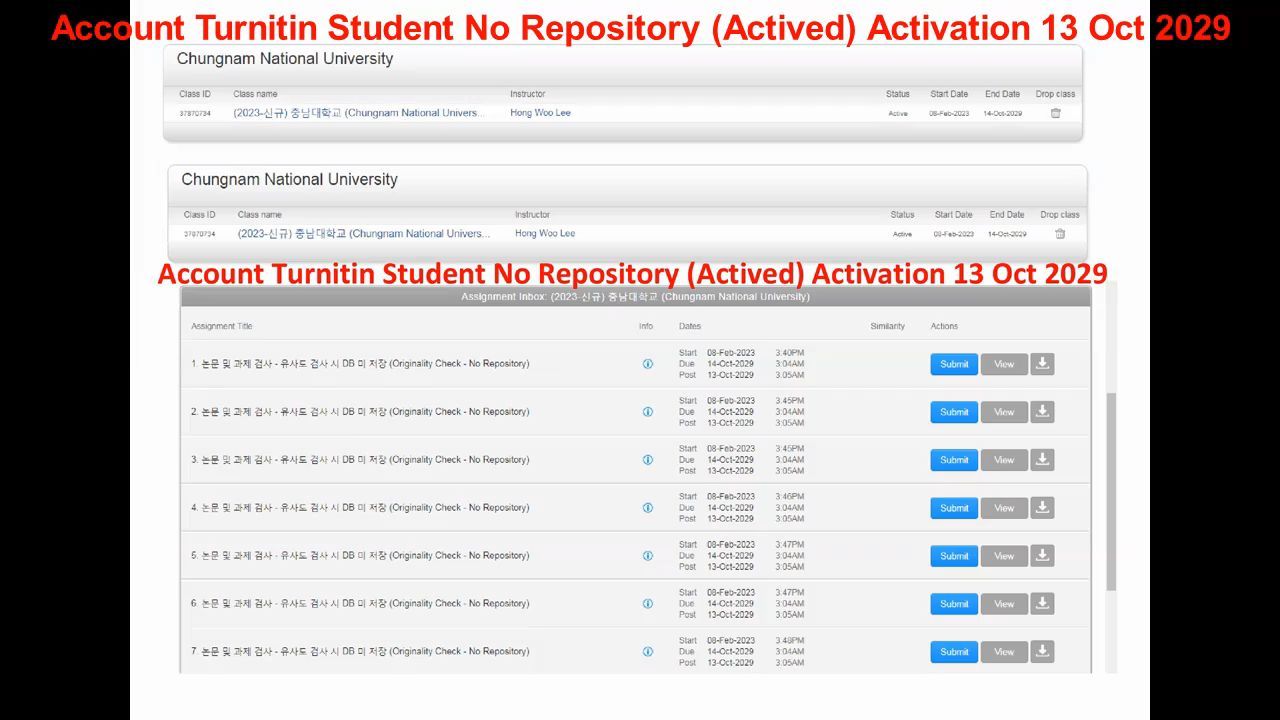This screenshot has height=720, width=1280.
Task: Click assignment 5 title text
Action: 360,556
